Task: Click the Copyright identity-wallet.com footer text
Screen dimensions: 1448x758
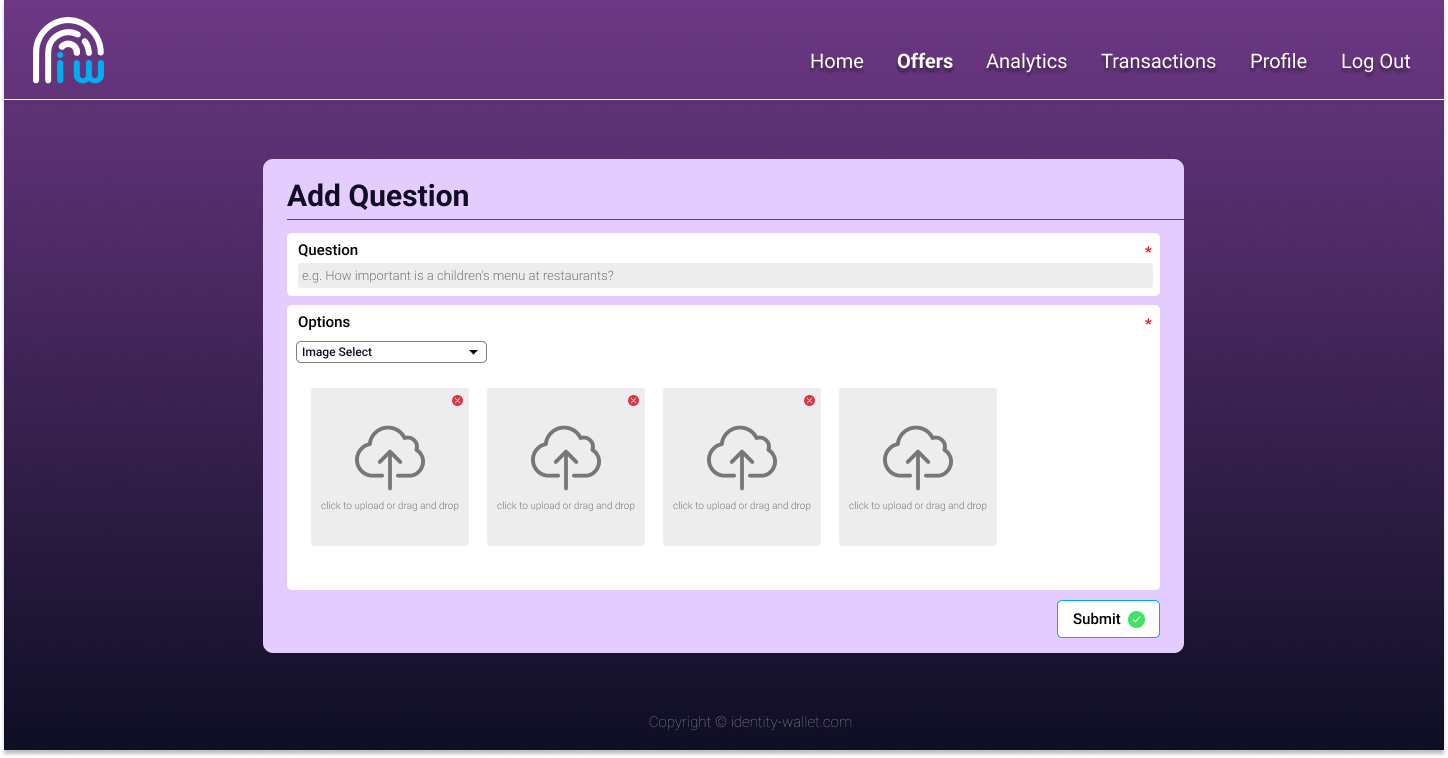Action: tap(750, 722)
